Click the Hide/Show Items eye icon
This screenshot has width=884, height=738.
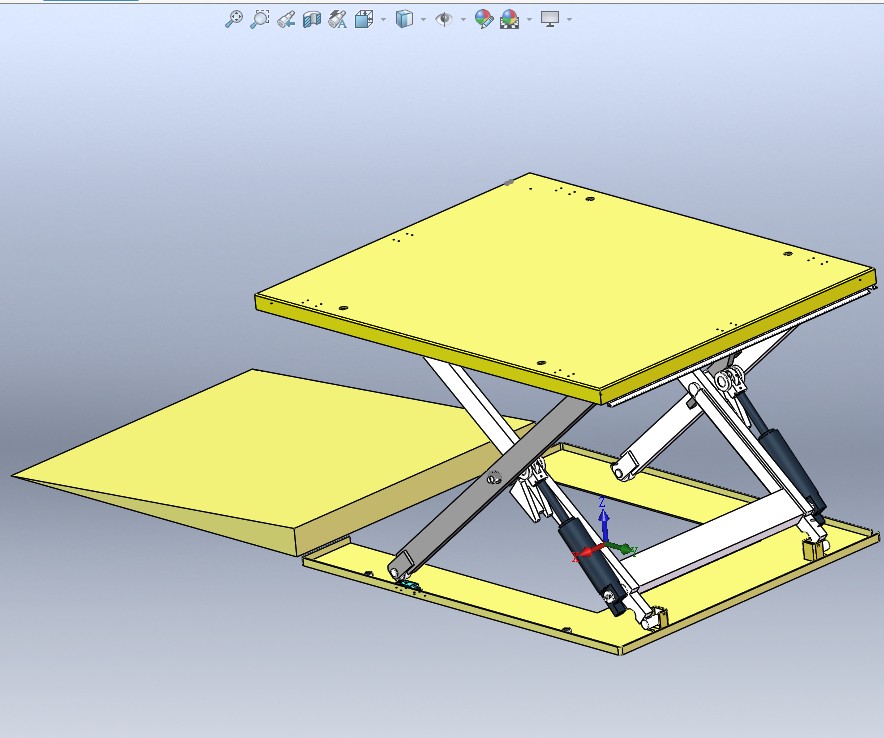[444, 17]
